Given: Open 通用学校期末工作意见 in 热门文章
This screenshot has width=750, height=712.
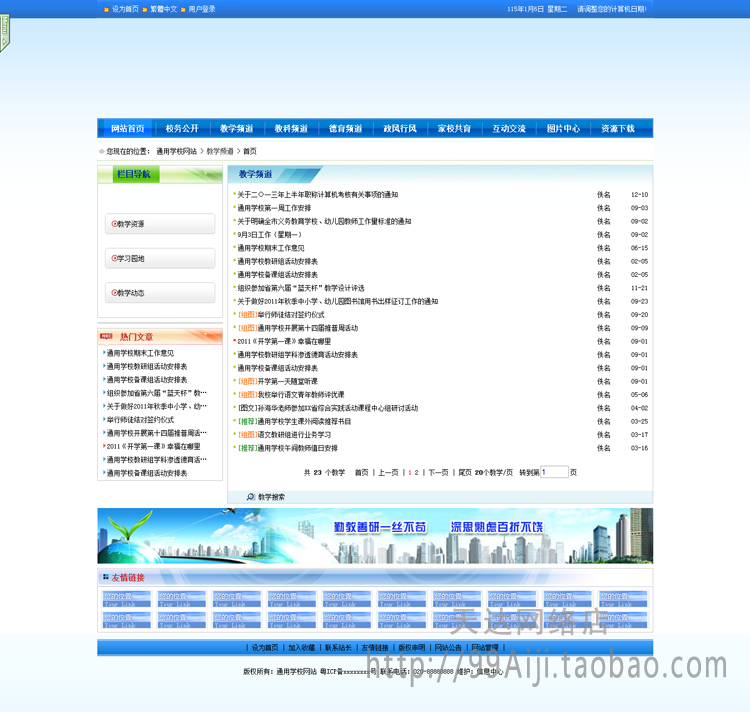Looking at the screenshot, I should point(140,353).
